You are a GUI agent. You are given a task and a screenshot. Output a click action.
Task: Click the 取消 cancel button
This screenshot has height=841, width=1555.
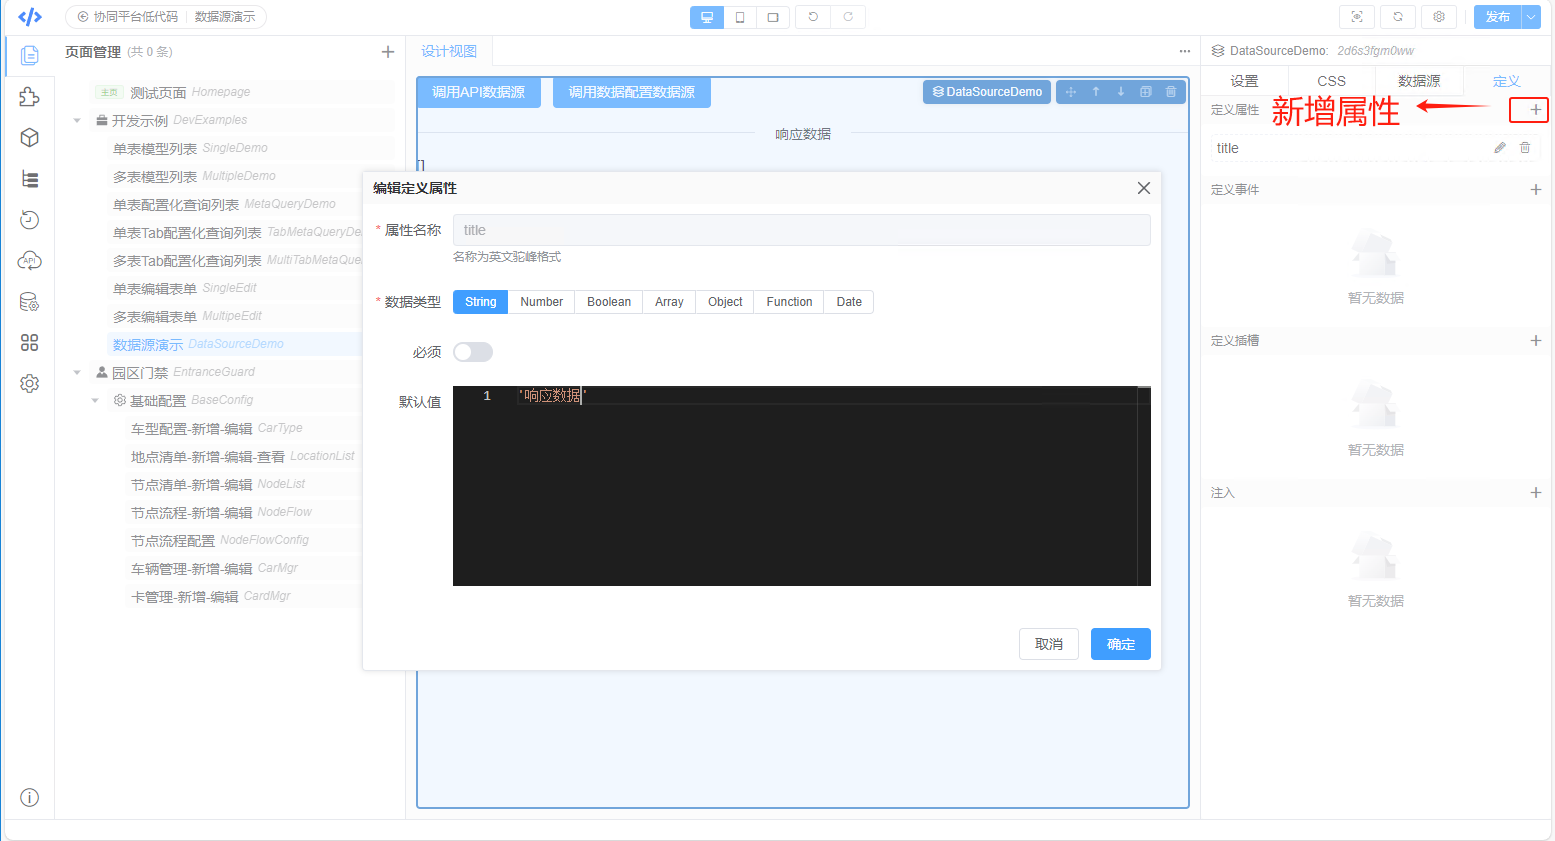click(1049, 644)
